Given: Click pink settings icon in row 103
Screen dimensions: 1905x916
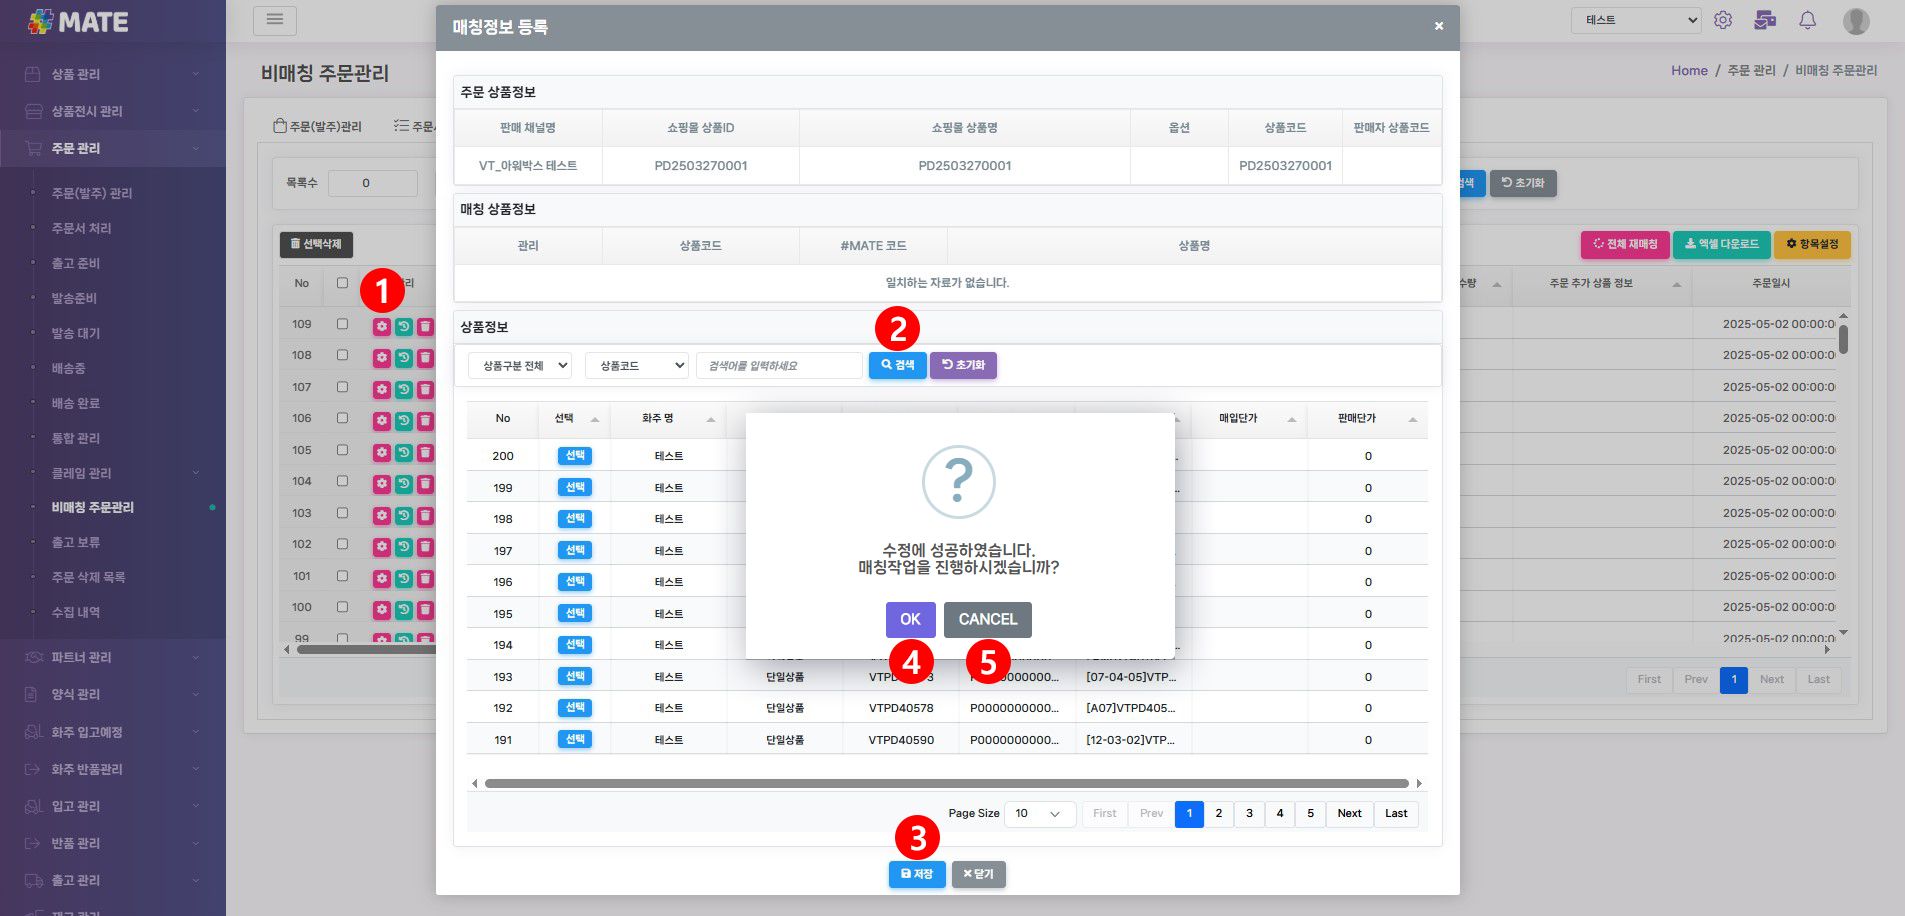Looking at the screenshot, I should coord(382,515).
